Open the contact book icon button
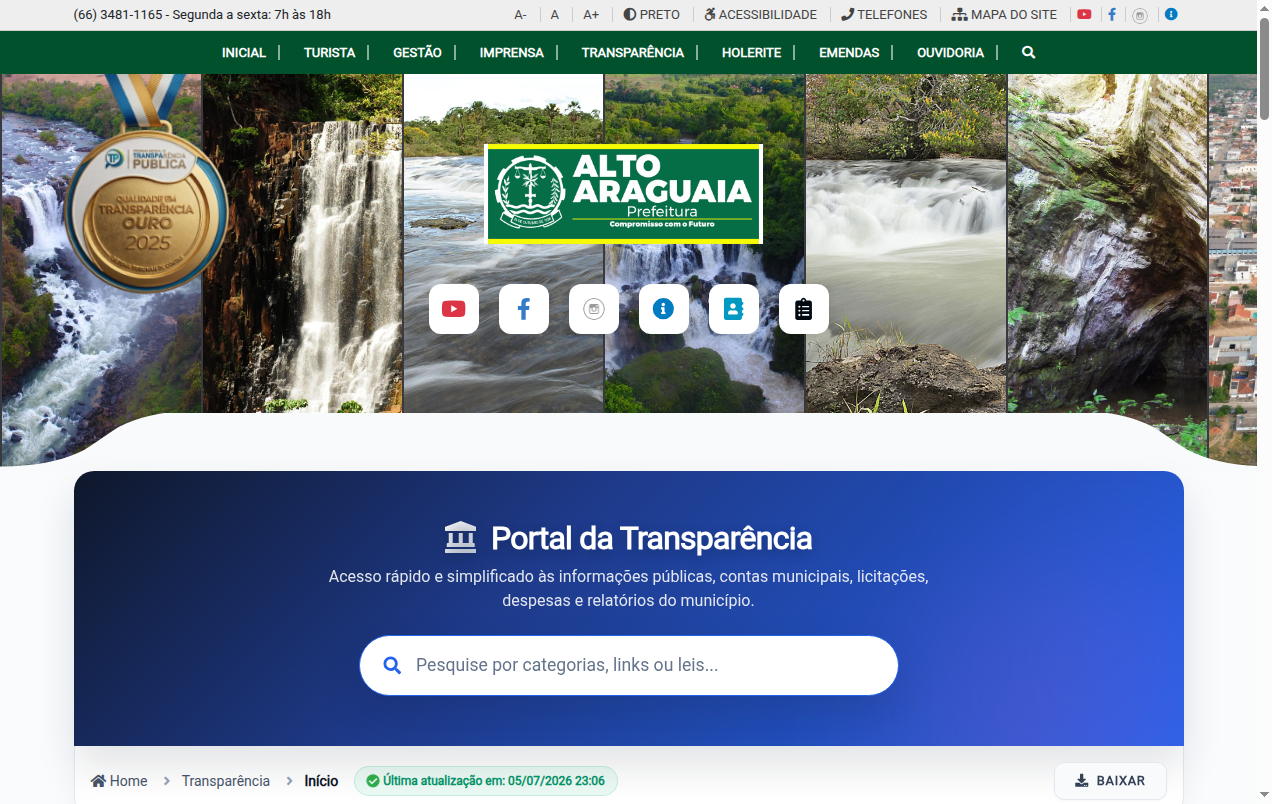Viewport: 1272px width, 804px height. [x=734, y=309]
